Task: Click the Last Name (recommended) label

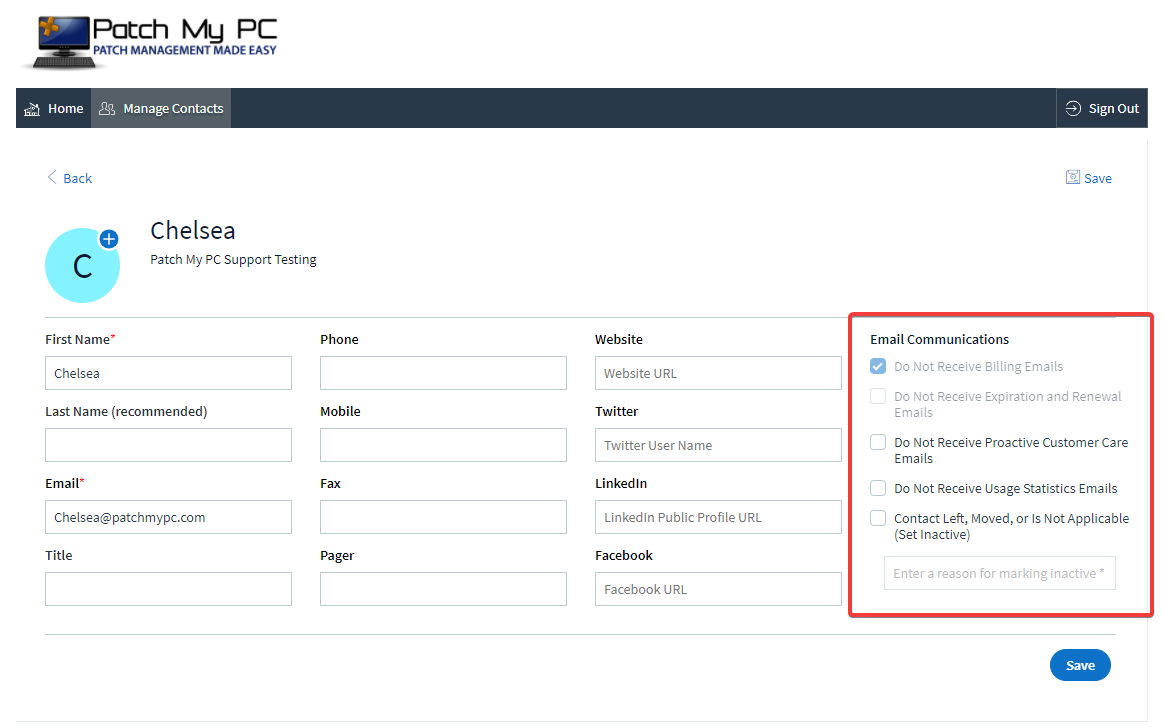Action: coord(126,411)
